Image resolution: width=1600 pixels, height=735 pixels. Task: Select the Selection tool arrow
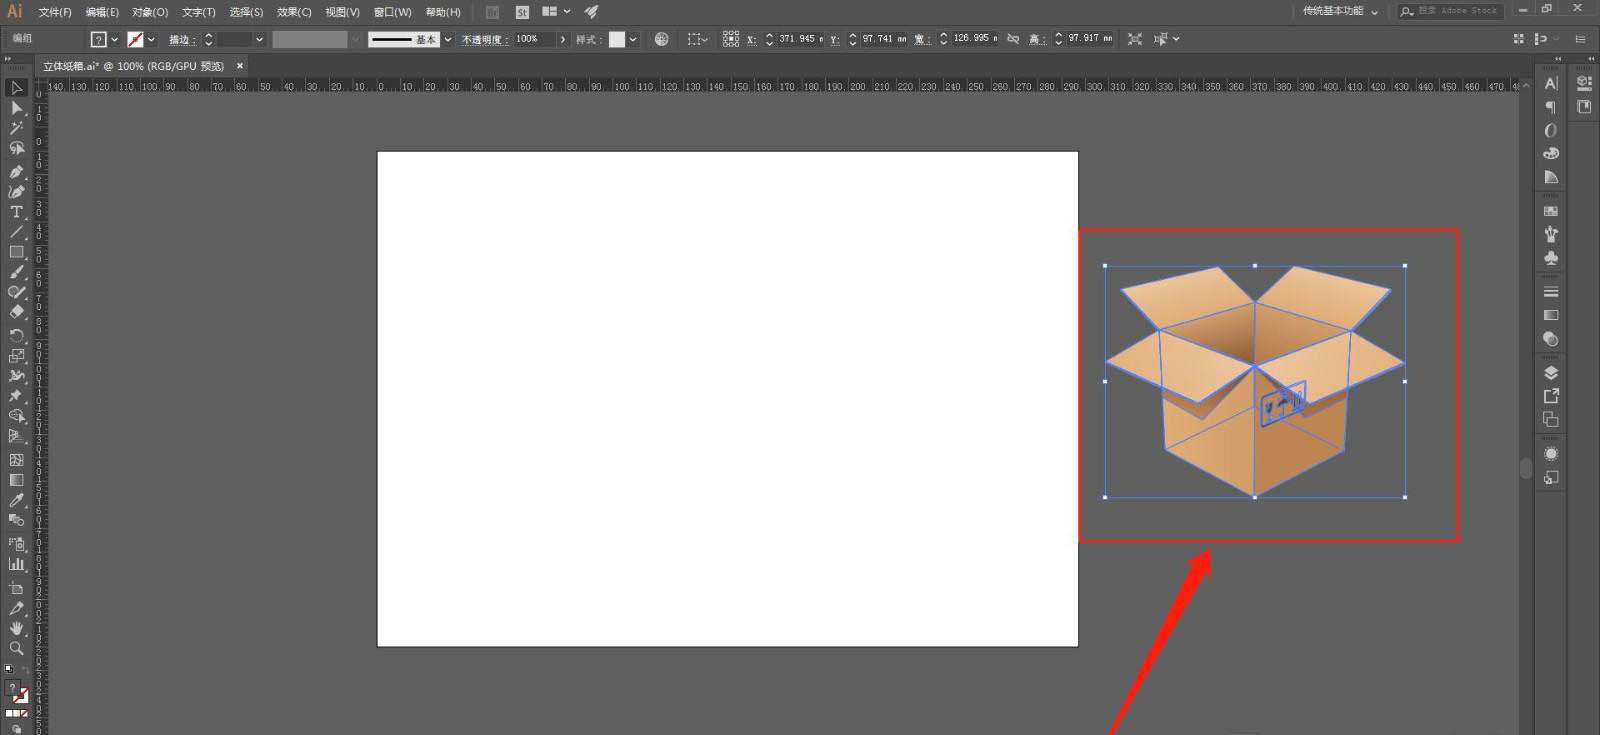coord(16,88)
